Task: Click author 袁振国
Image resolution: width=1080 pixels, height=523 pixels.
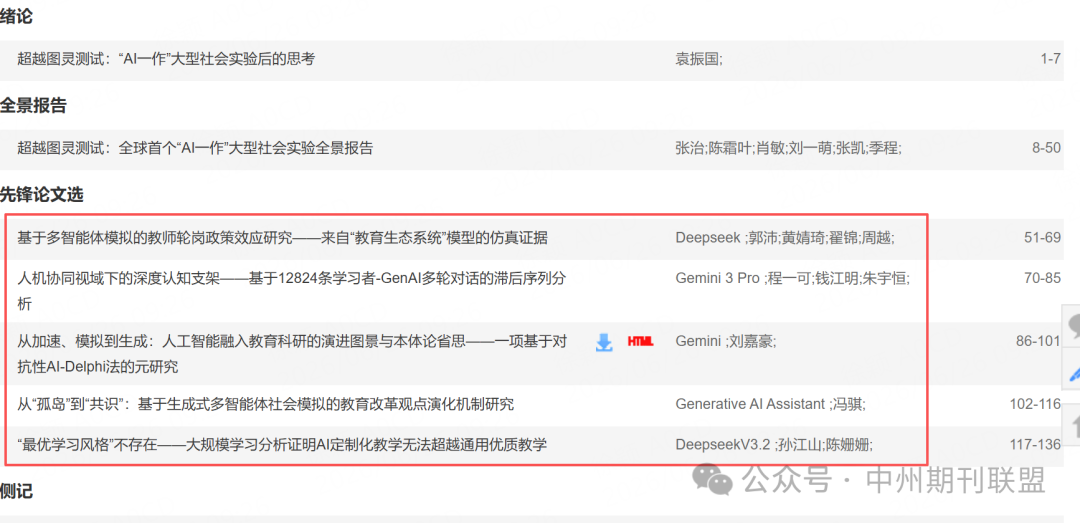Action: (x=698, y=59)
